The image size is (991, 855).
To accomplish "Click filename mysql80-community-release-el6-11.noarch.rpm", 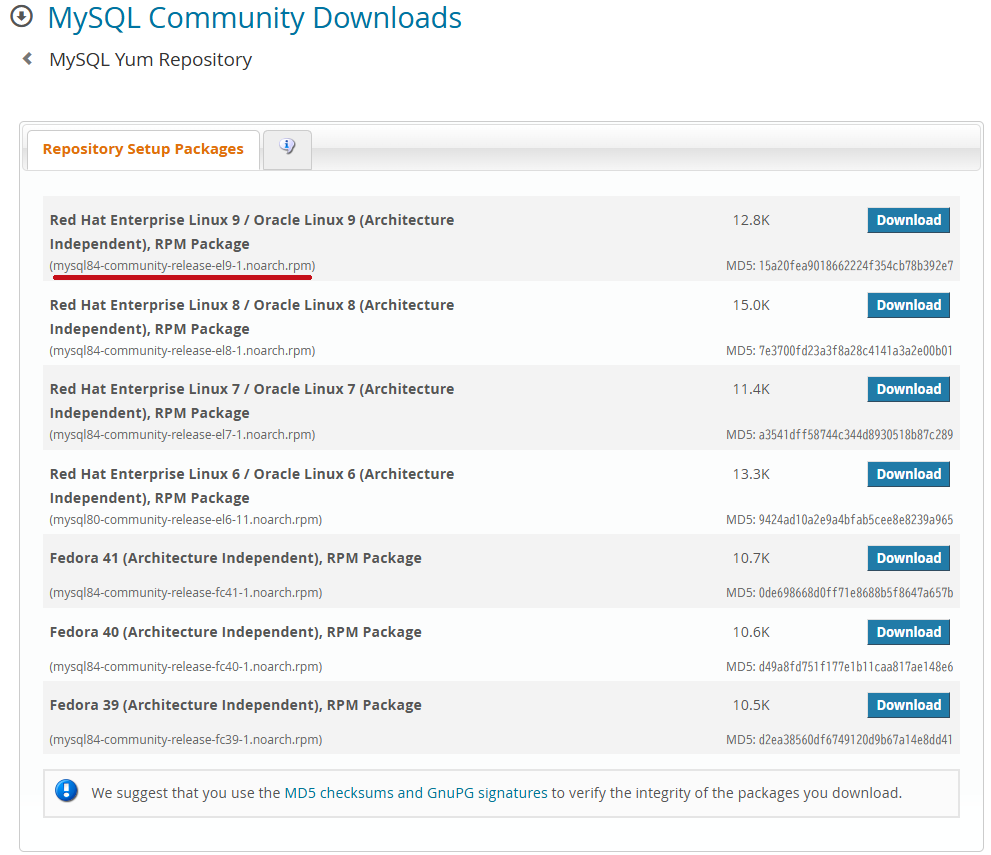I will tap(186, 519).
